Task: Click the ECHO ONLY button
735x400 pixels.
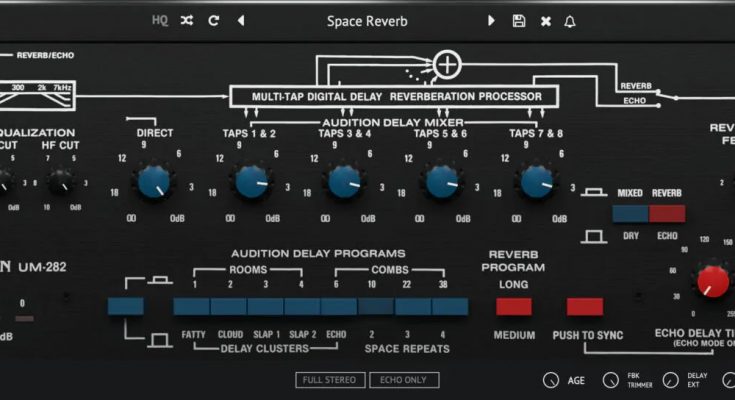Action: point(404,380)
